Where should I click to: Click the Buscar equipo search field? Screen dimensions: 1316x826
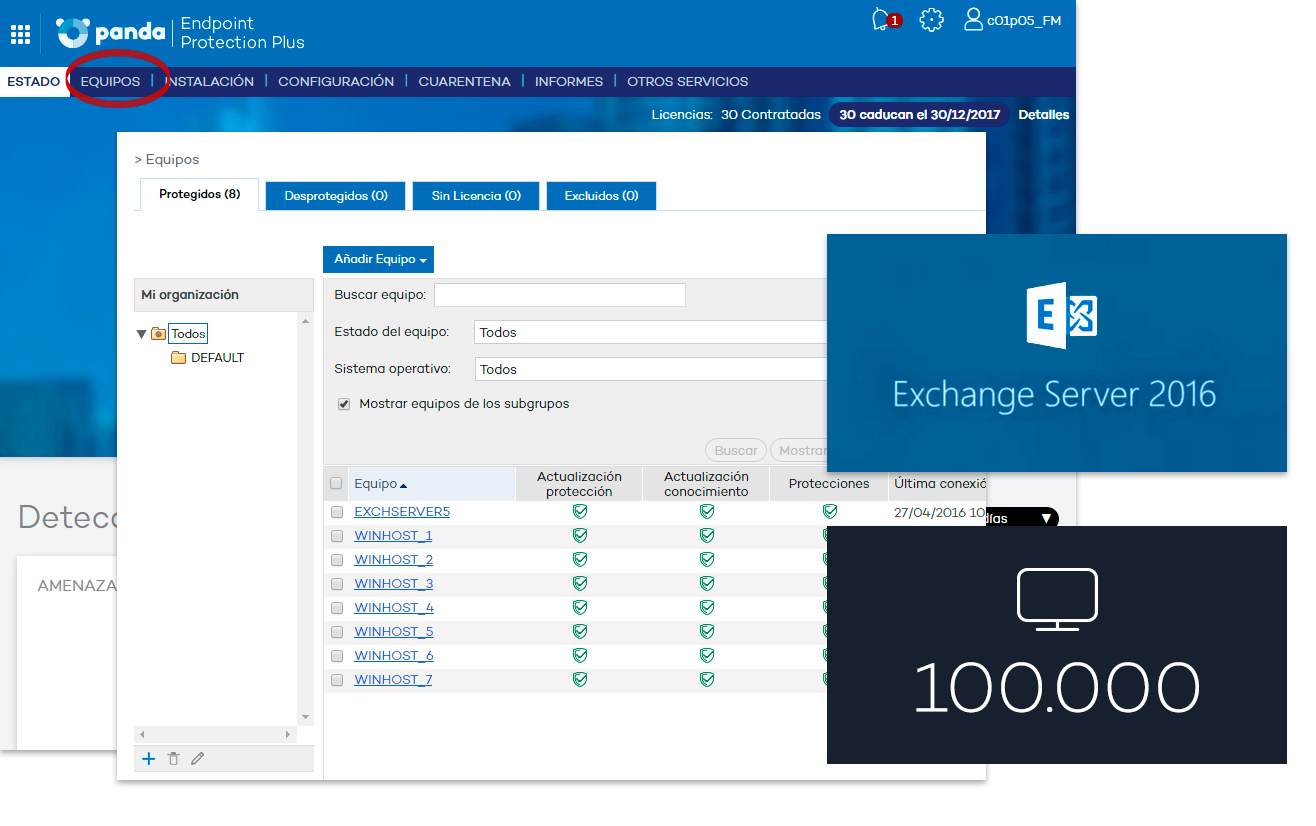(x=560, y=295)
